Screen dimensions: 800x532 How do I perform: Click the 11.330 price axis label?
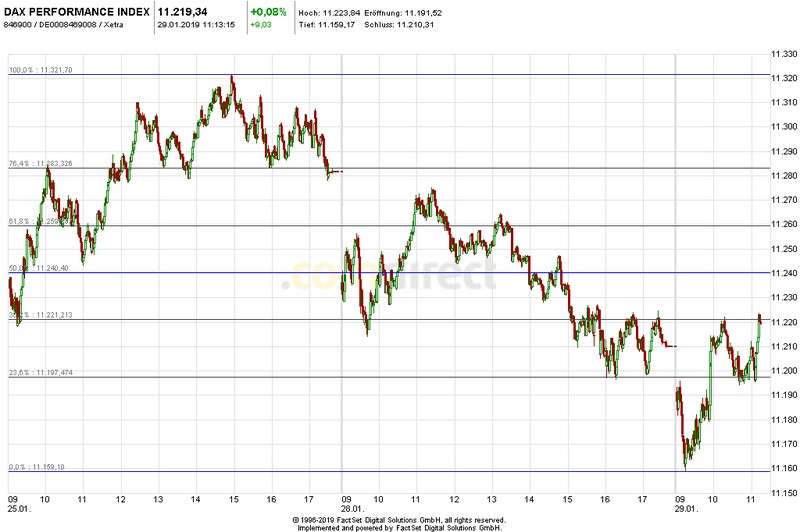tap(784, 54)
